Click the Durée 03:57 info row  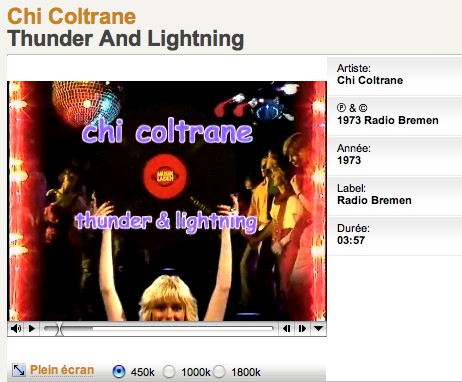tap(395, 236)
